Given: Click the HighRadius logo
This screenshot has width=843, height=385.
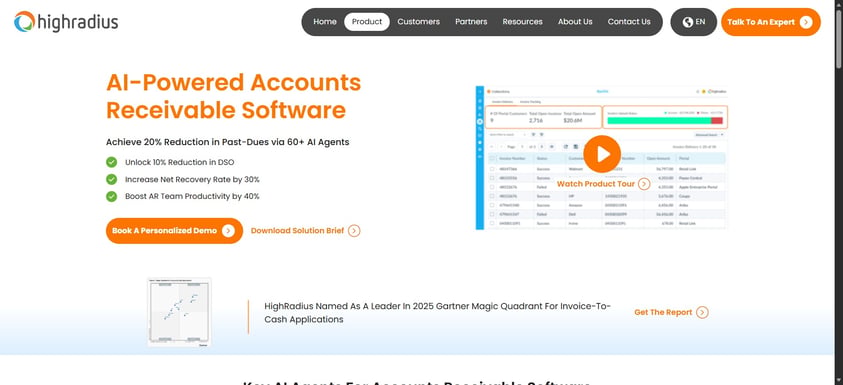Looking at the screenshot, I should pyautogui.click(x=66, y=22).
